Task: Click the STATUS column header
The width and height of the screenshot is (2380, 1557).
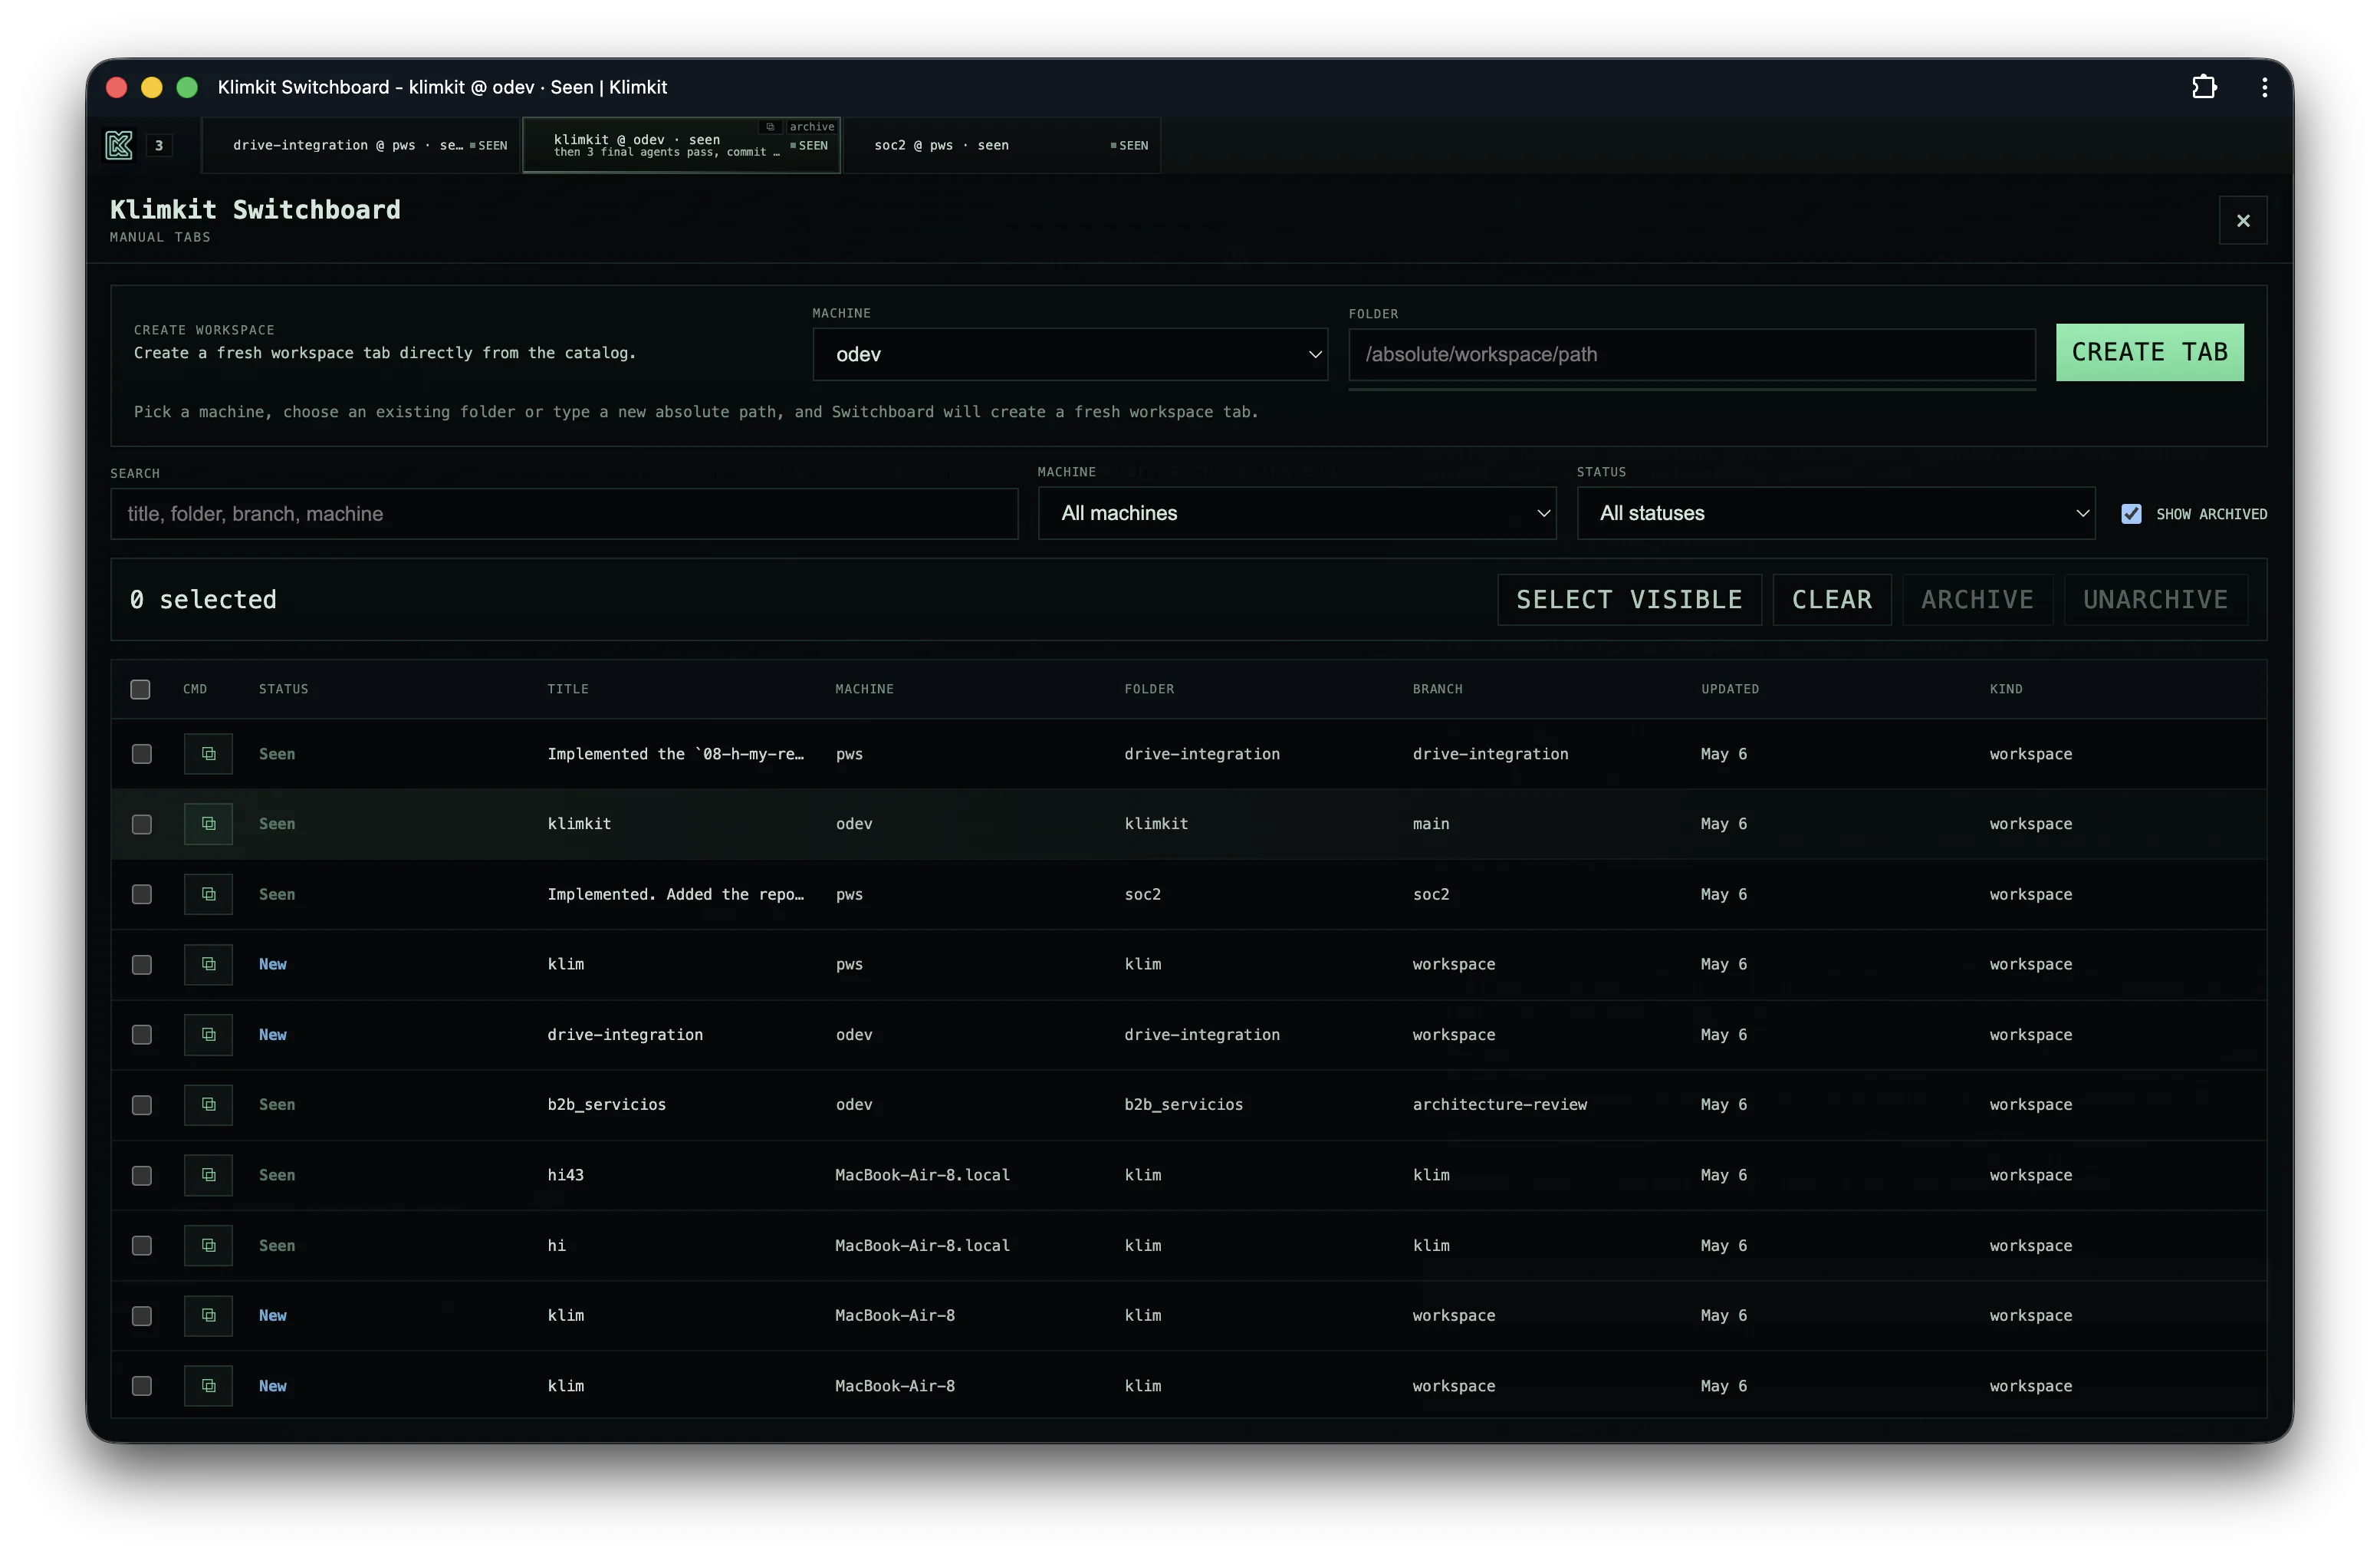Action: click(283, 689)
